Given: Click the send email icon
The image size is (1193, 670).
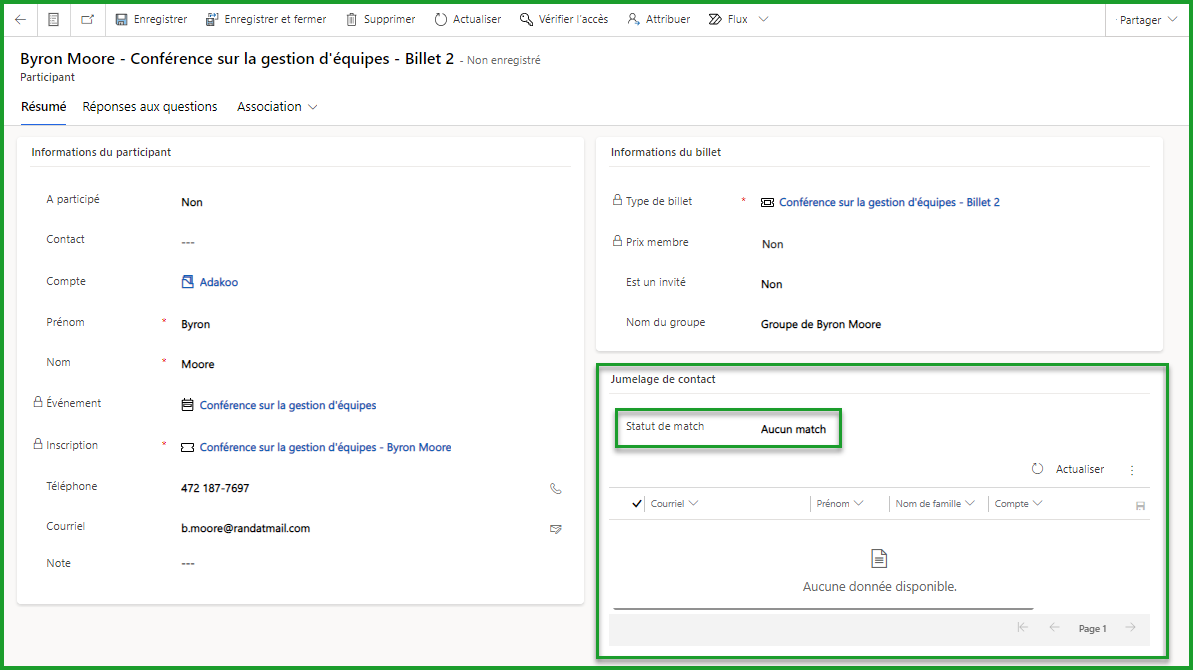Looking at the screenshot, I should pyautogui.click(x=556, y=529).
